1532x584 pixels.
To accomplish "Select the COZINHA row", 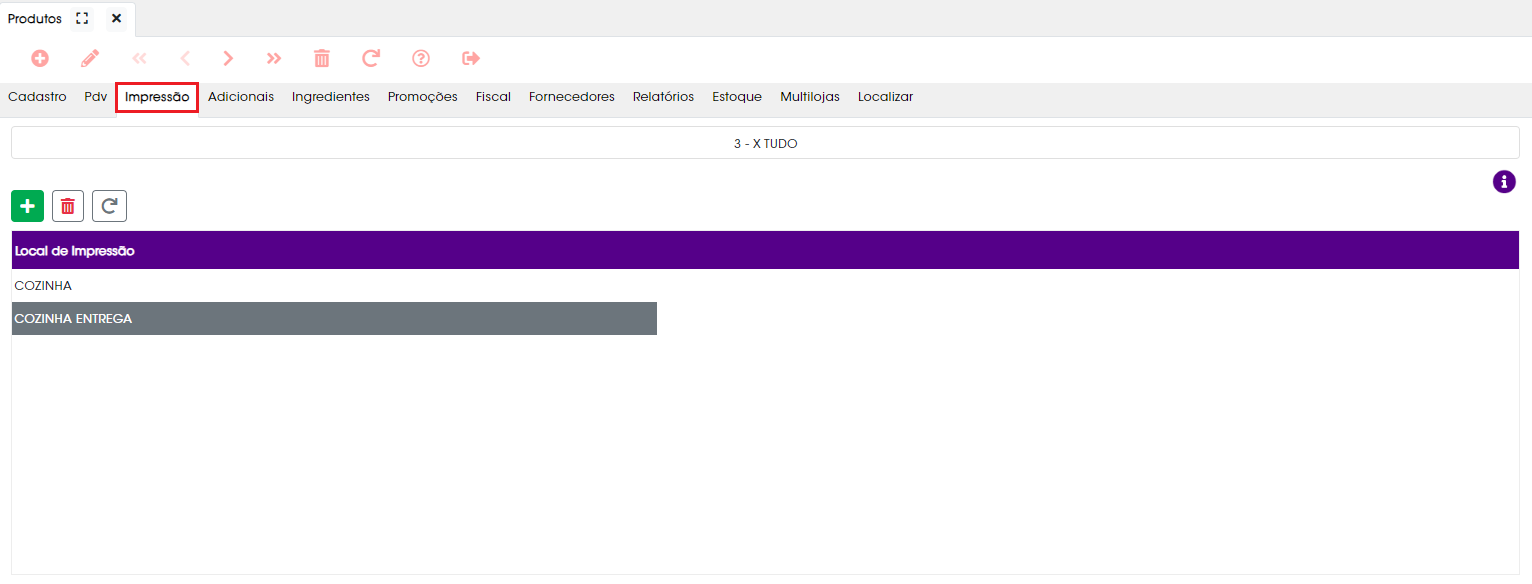I will point(765,286).
